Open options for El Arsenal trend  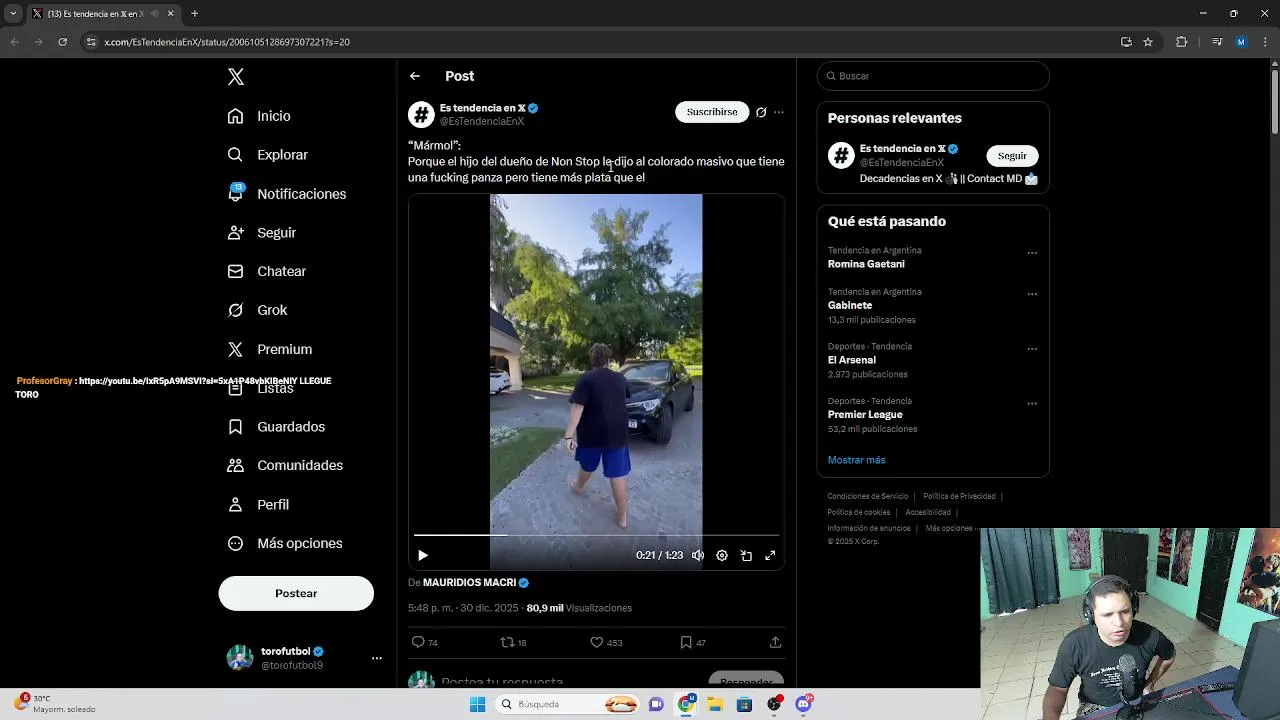point(1032,349)
